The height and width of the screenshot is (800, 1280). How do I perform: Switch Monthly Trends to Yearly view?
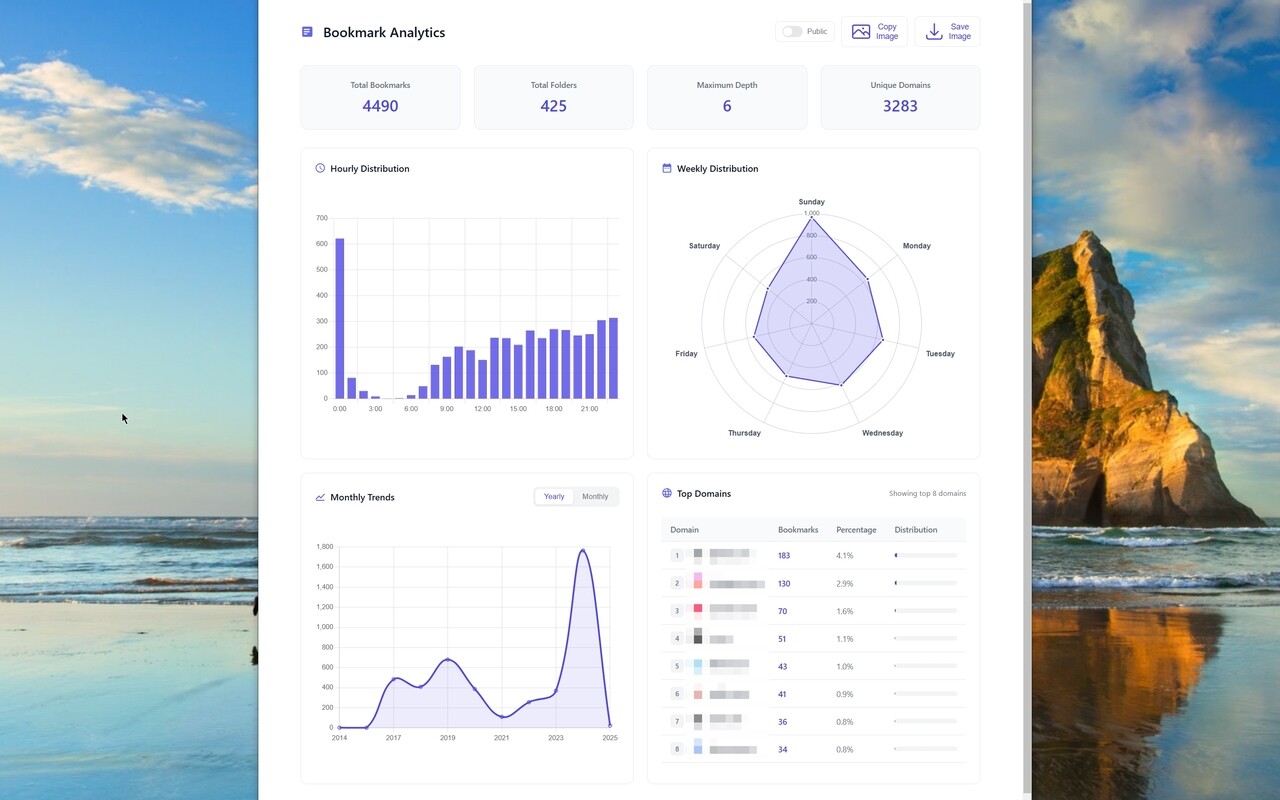[554, 497]
